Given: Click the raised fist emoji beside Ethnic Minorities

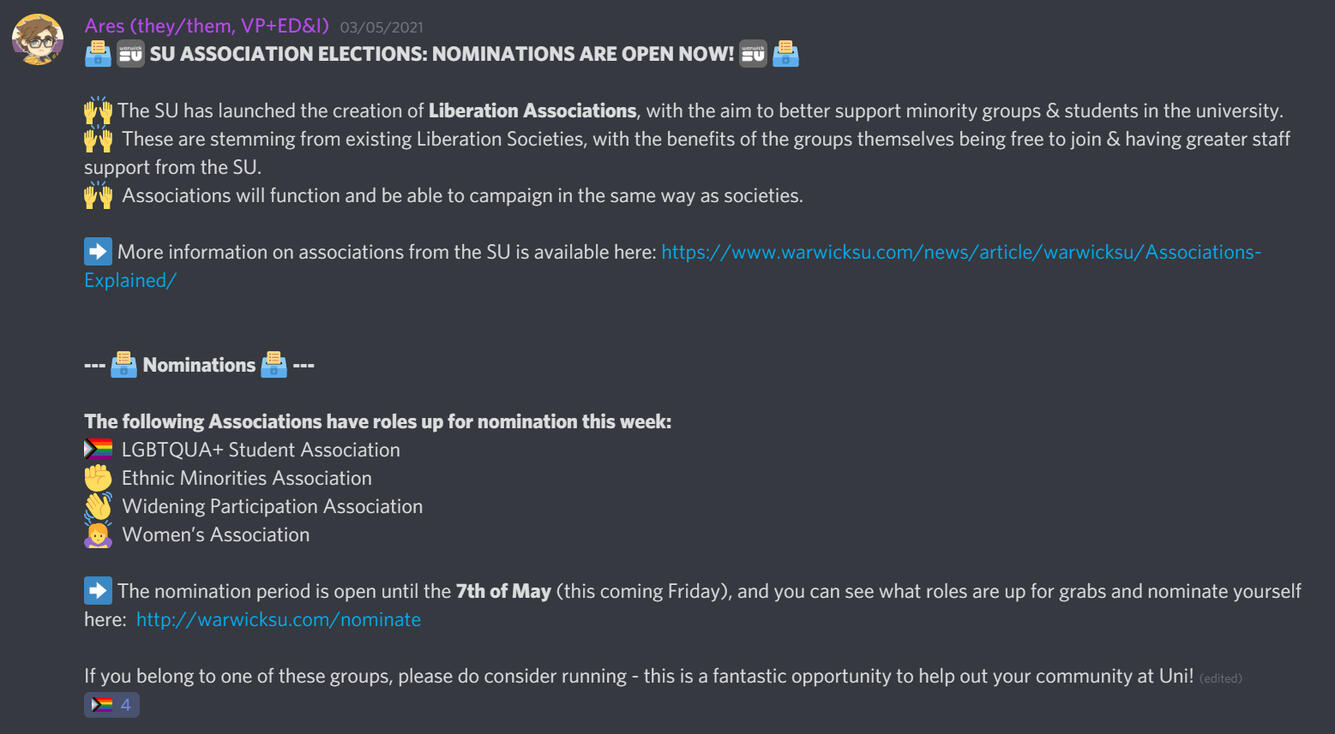Looking at the screenshot, I should coord(98,478).
